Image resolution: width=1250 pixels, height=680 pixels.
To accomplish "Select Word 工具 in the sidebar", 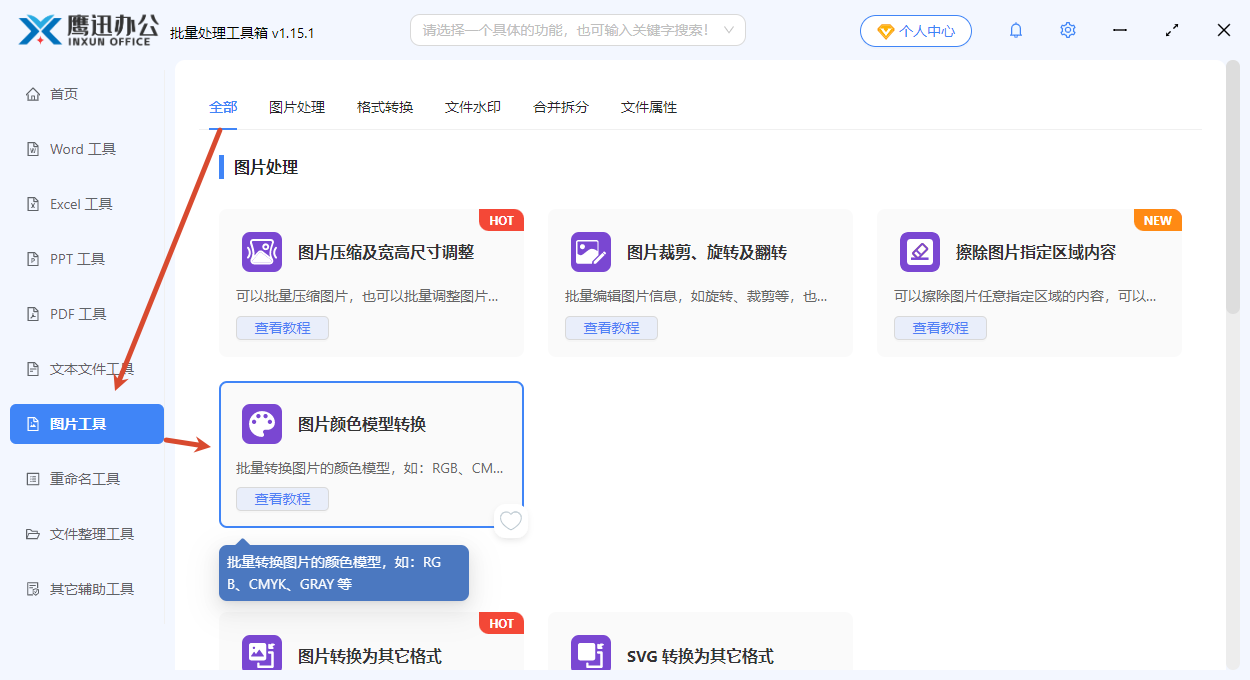I will click(x=87, y=149).
